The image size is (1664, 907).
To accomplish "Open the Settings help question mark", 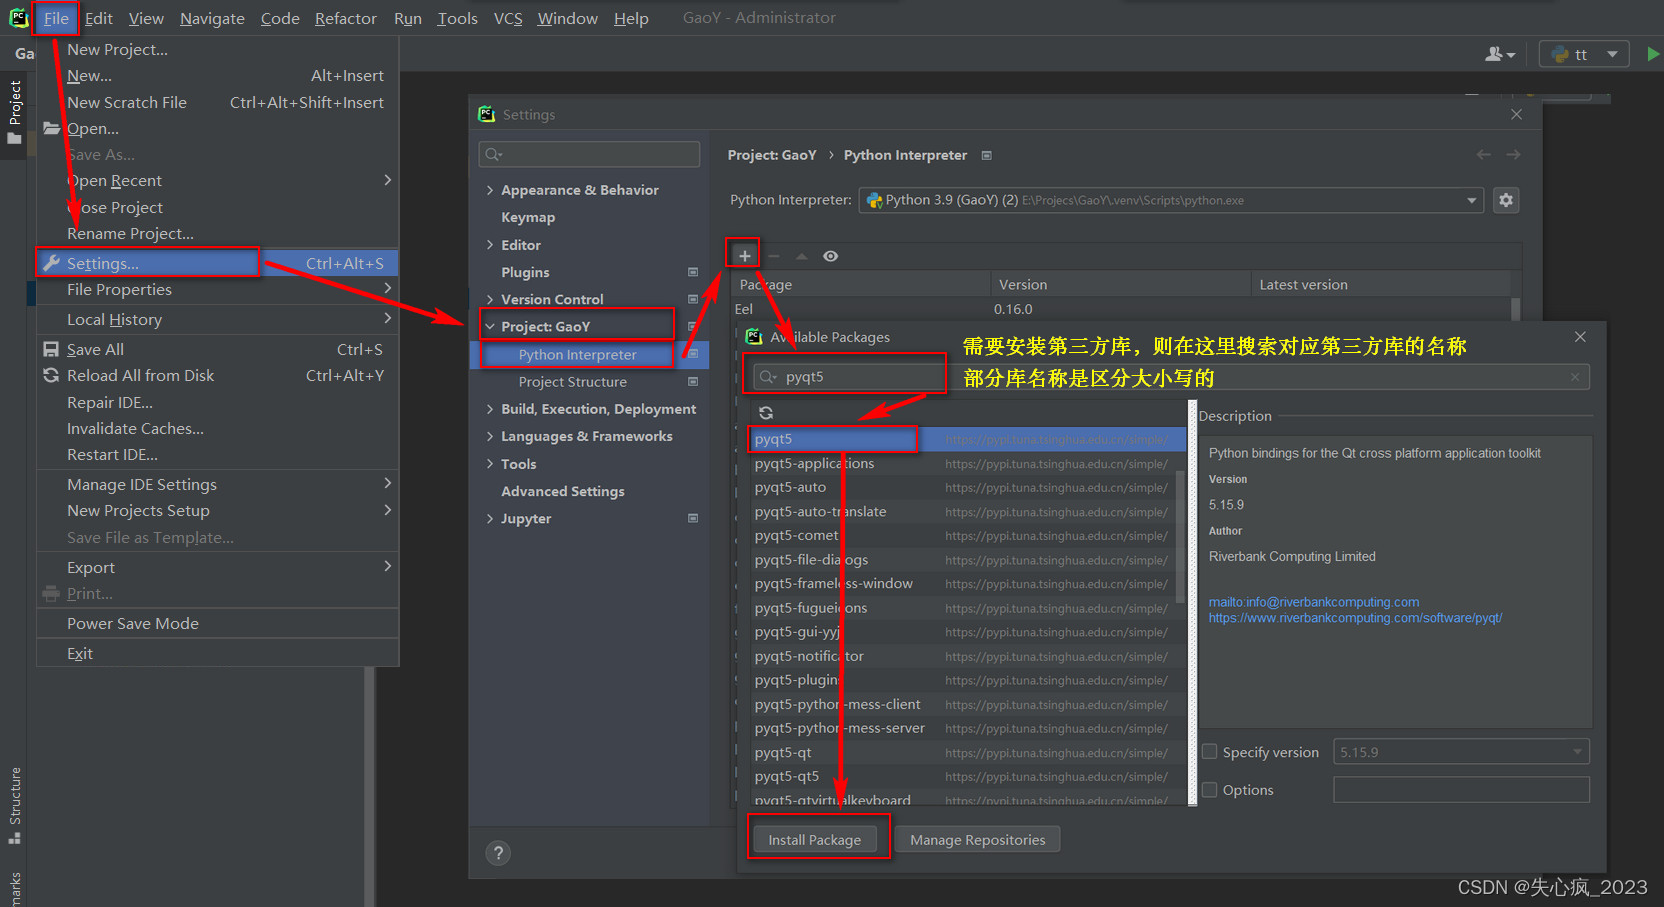I will pyautogui.click(x=498, y=853).
